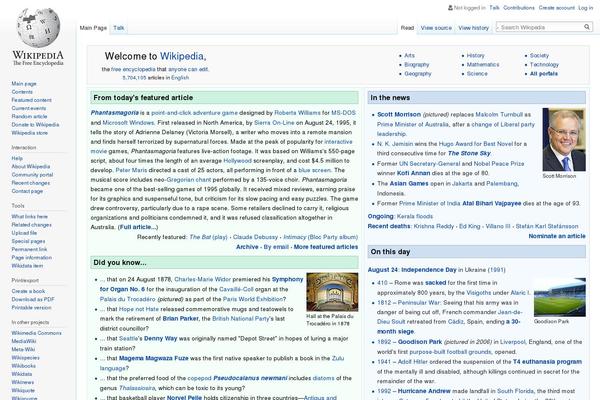This screenshot has width=600, height=400.
Task: Open Kerala floods ongoing link
Action: click(x=415, y=216)
